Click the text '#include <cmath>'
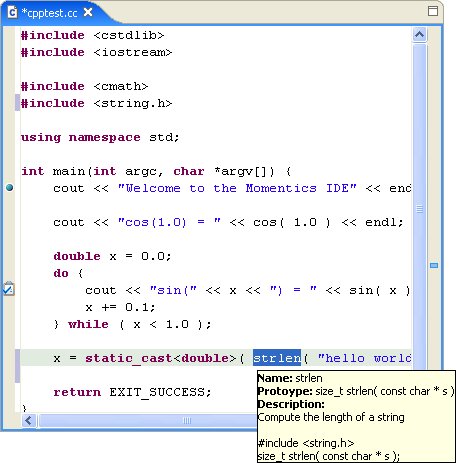Image resolution: width=456 pixels, height=463 pixels. (x=84, y=86)
